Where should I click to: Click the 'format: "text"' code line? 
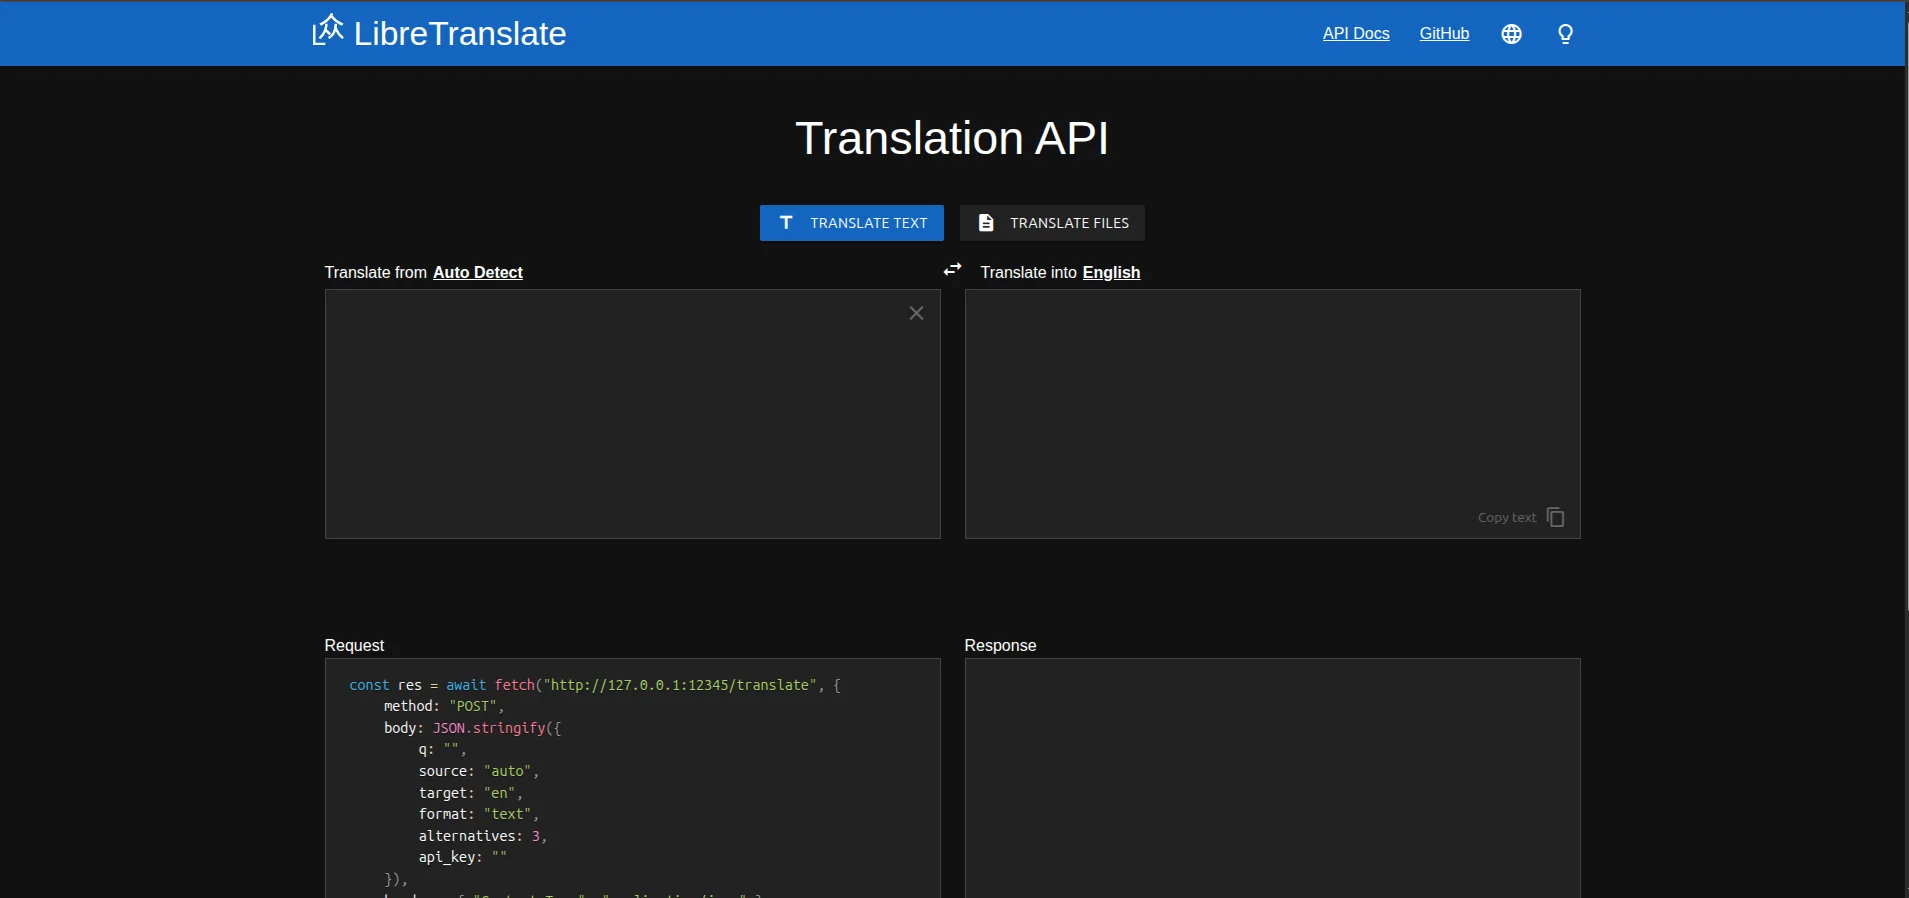point(479,814)
